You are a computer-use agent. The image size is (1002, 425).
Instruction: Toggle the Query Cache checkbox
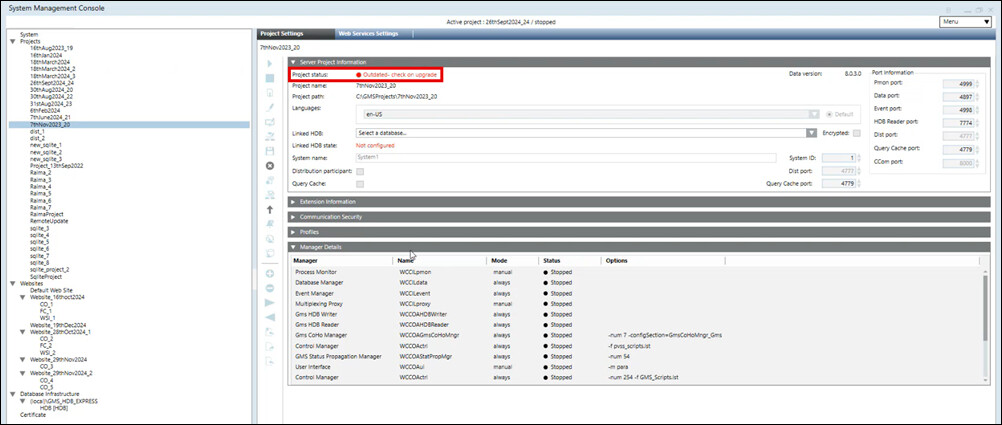pos(360,184)
